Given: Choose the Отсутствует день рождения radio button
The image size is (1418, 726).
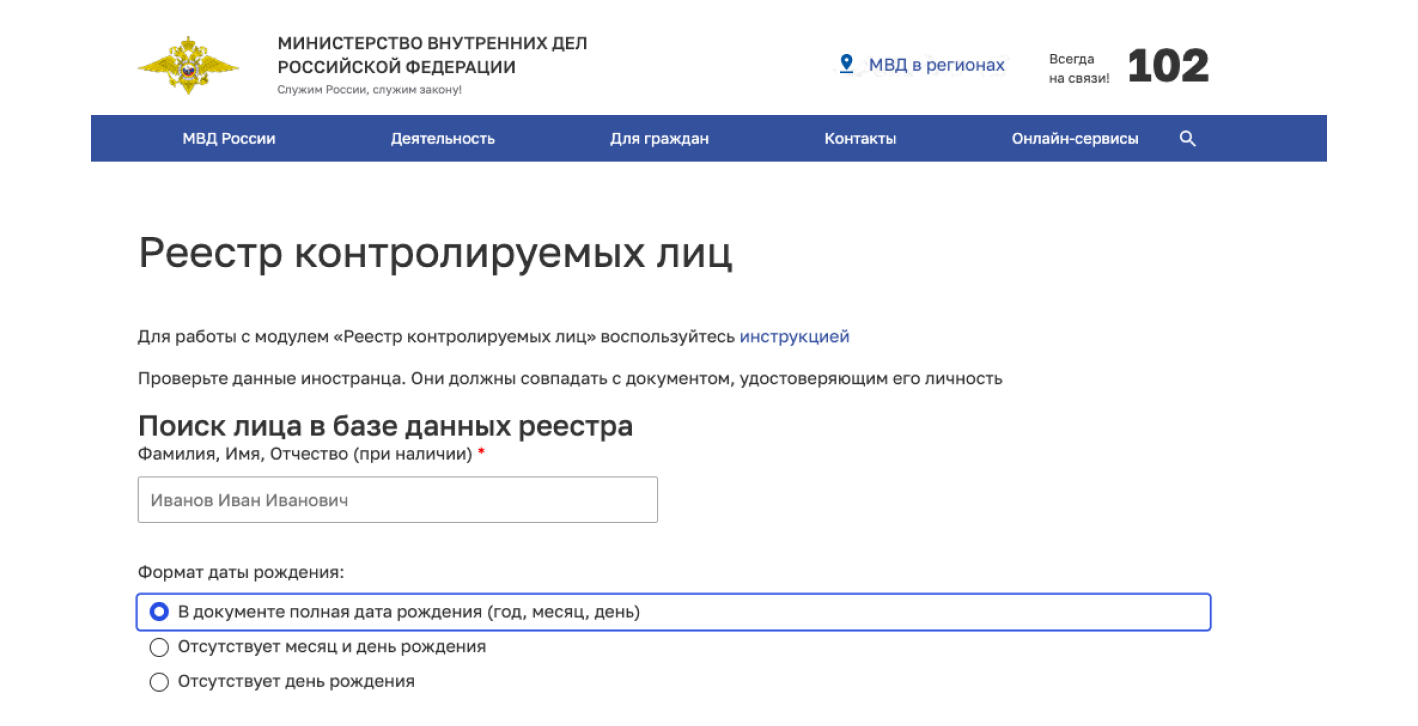Looking at the screenshot, I should (x=159, y=682).
